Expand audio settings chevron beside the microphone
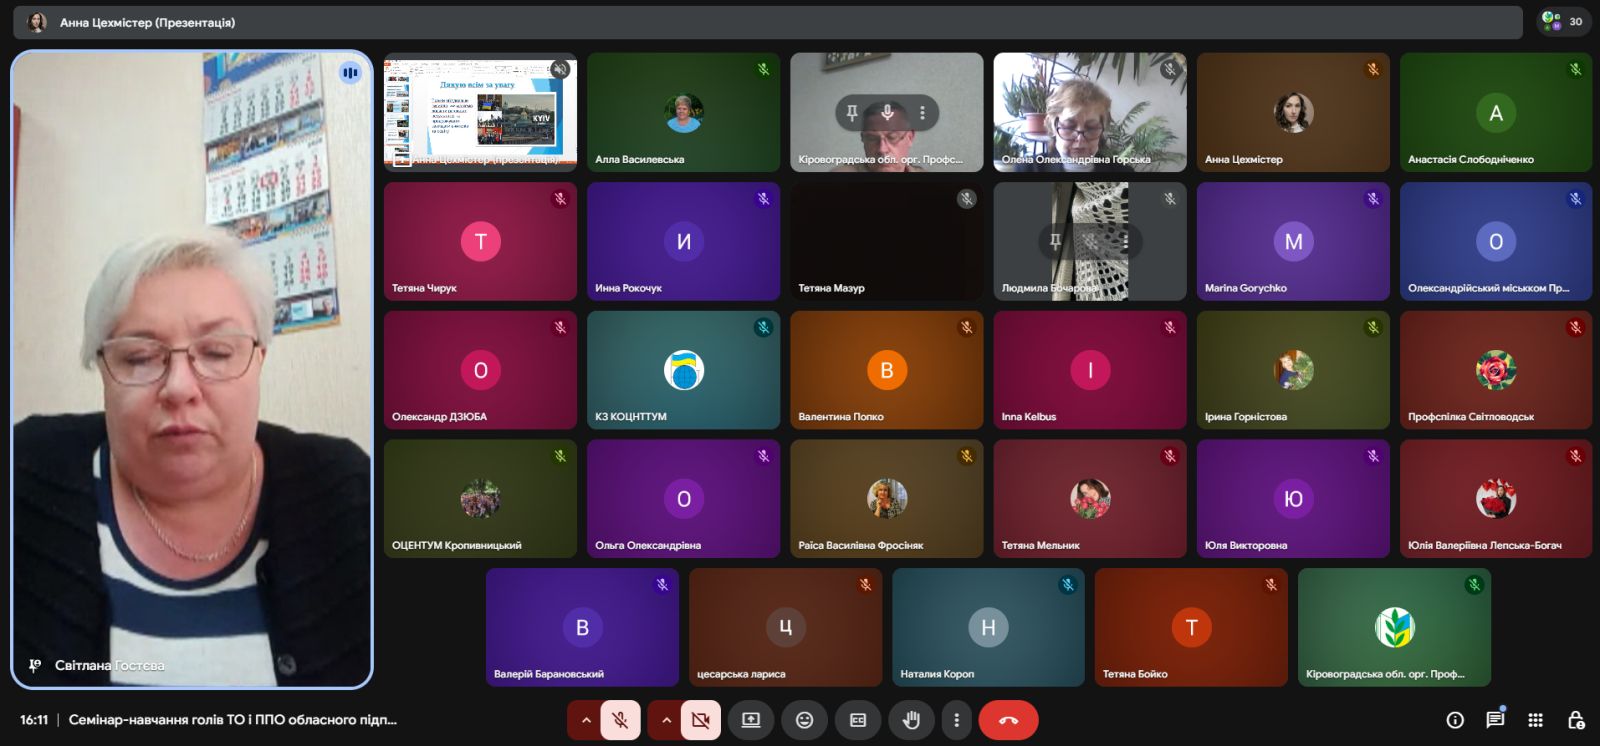The height and width of the screenshot is (746, 1600). click(x=586, y=720)
